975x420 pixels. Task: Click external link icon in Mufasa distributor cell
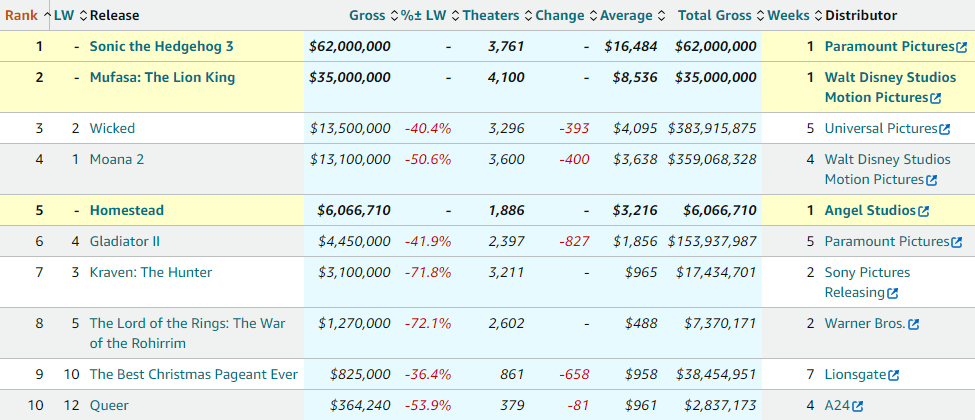(x=936, y=98)
